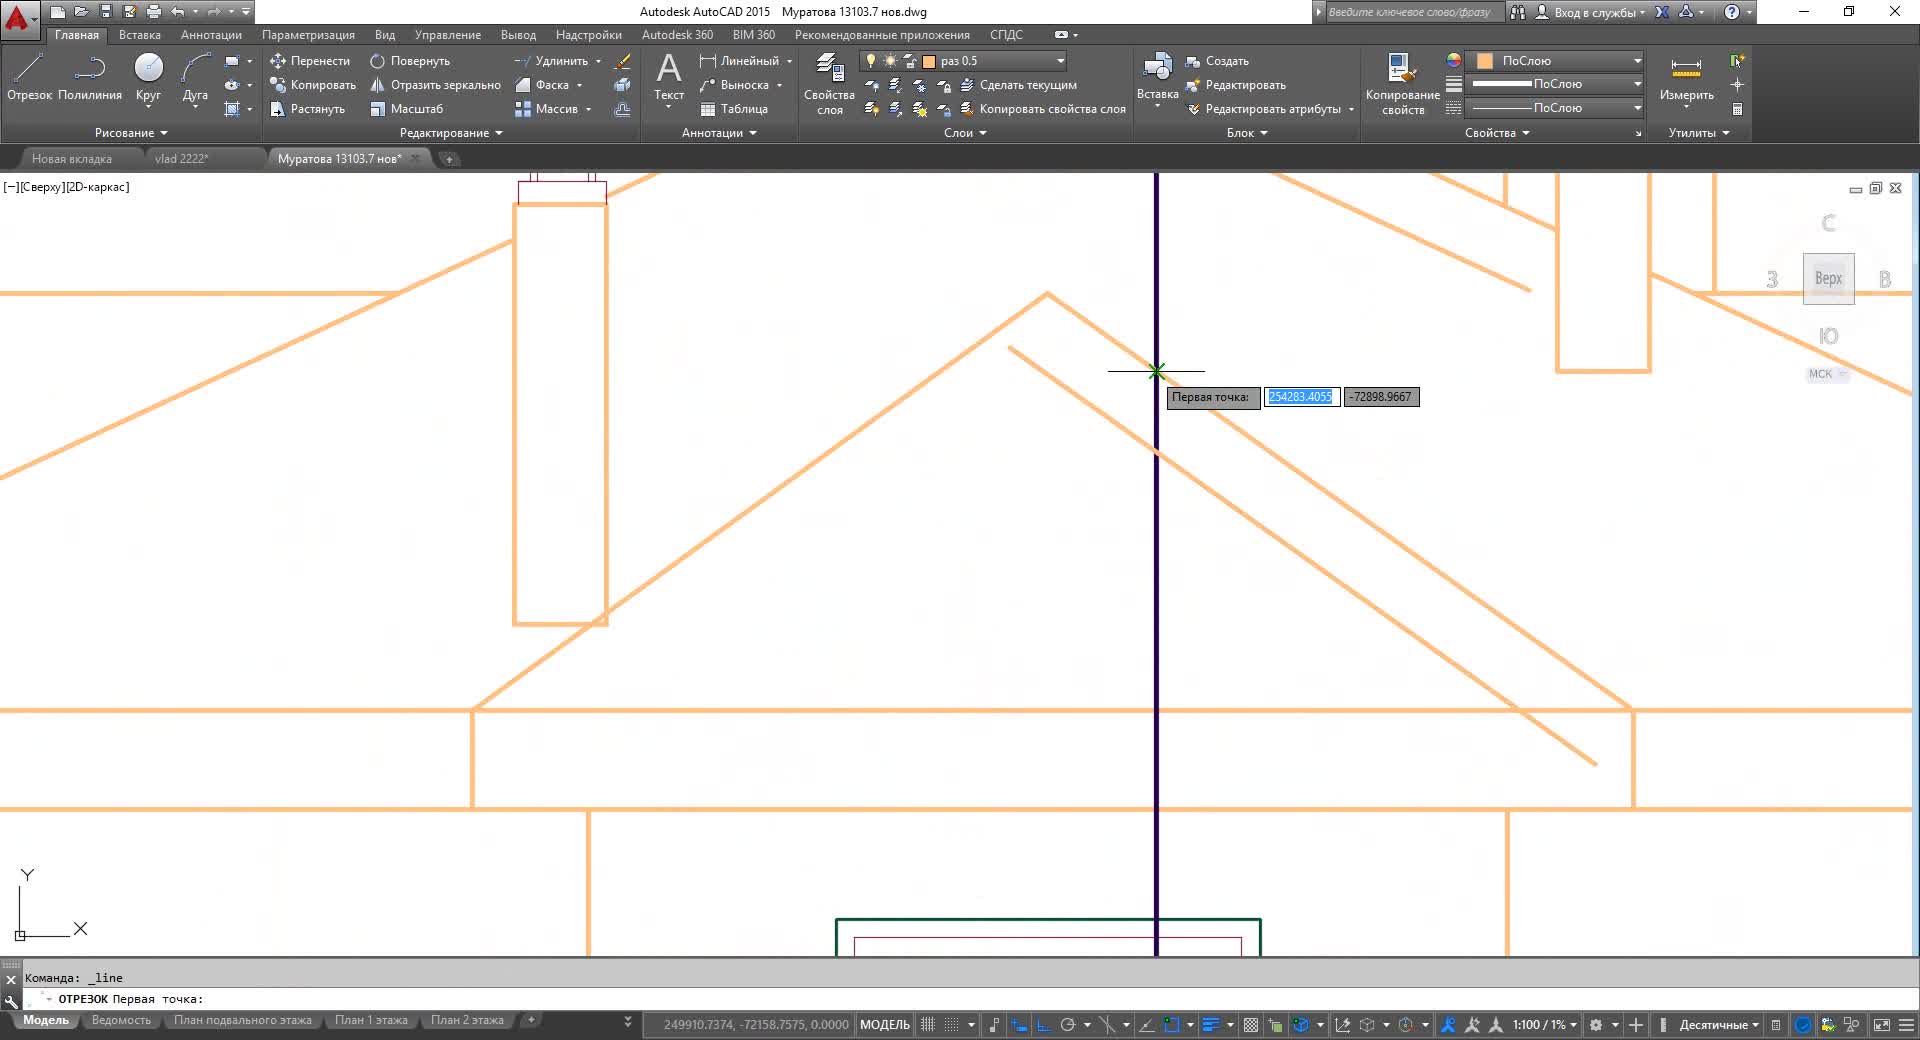Click Копировать свойства слоя button
The image size is (1920, 1040).
[1042, 109]
